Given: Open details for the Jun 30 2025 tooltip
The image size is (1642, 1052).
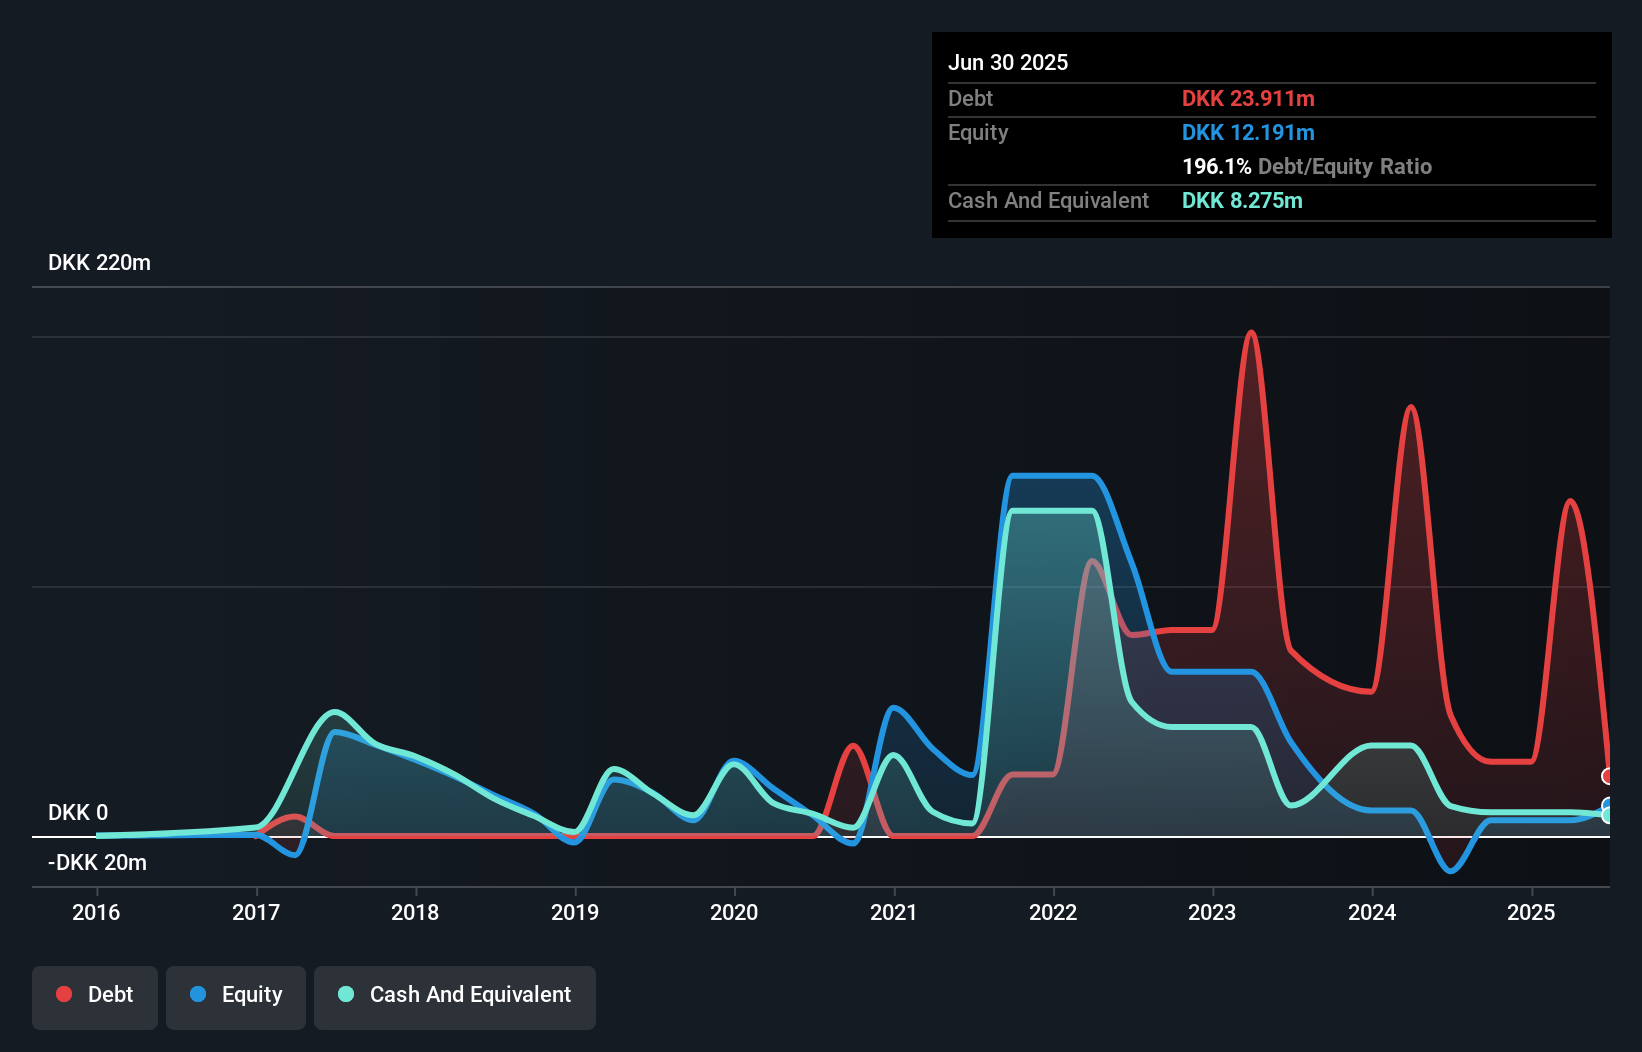Looking at the screenshot, I should tap(1008, 62).
